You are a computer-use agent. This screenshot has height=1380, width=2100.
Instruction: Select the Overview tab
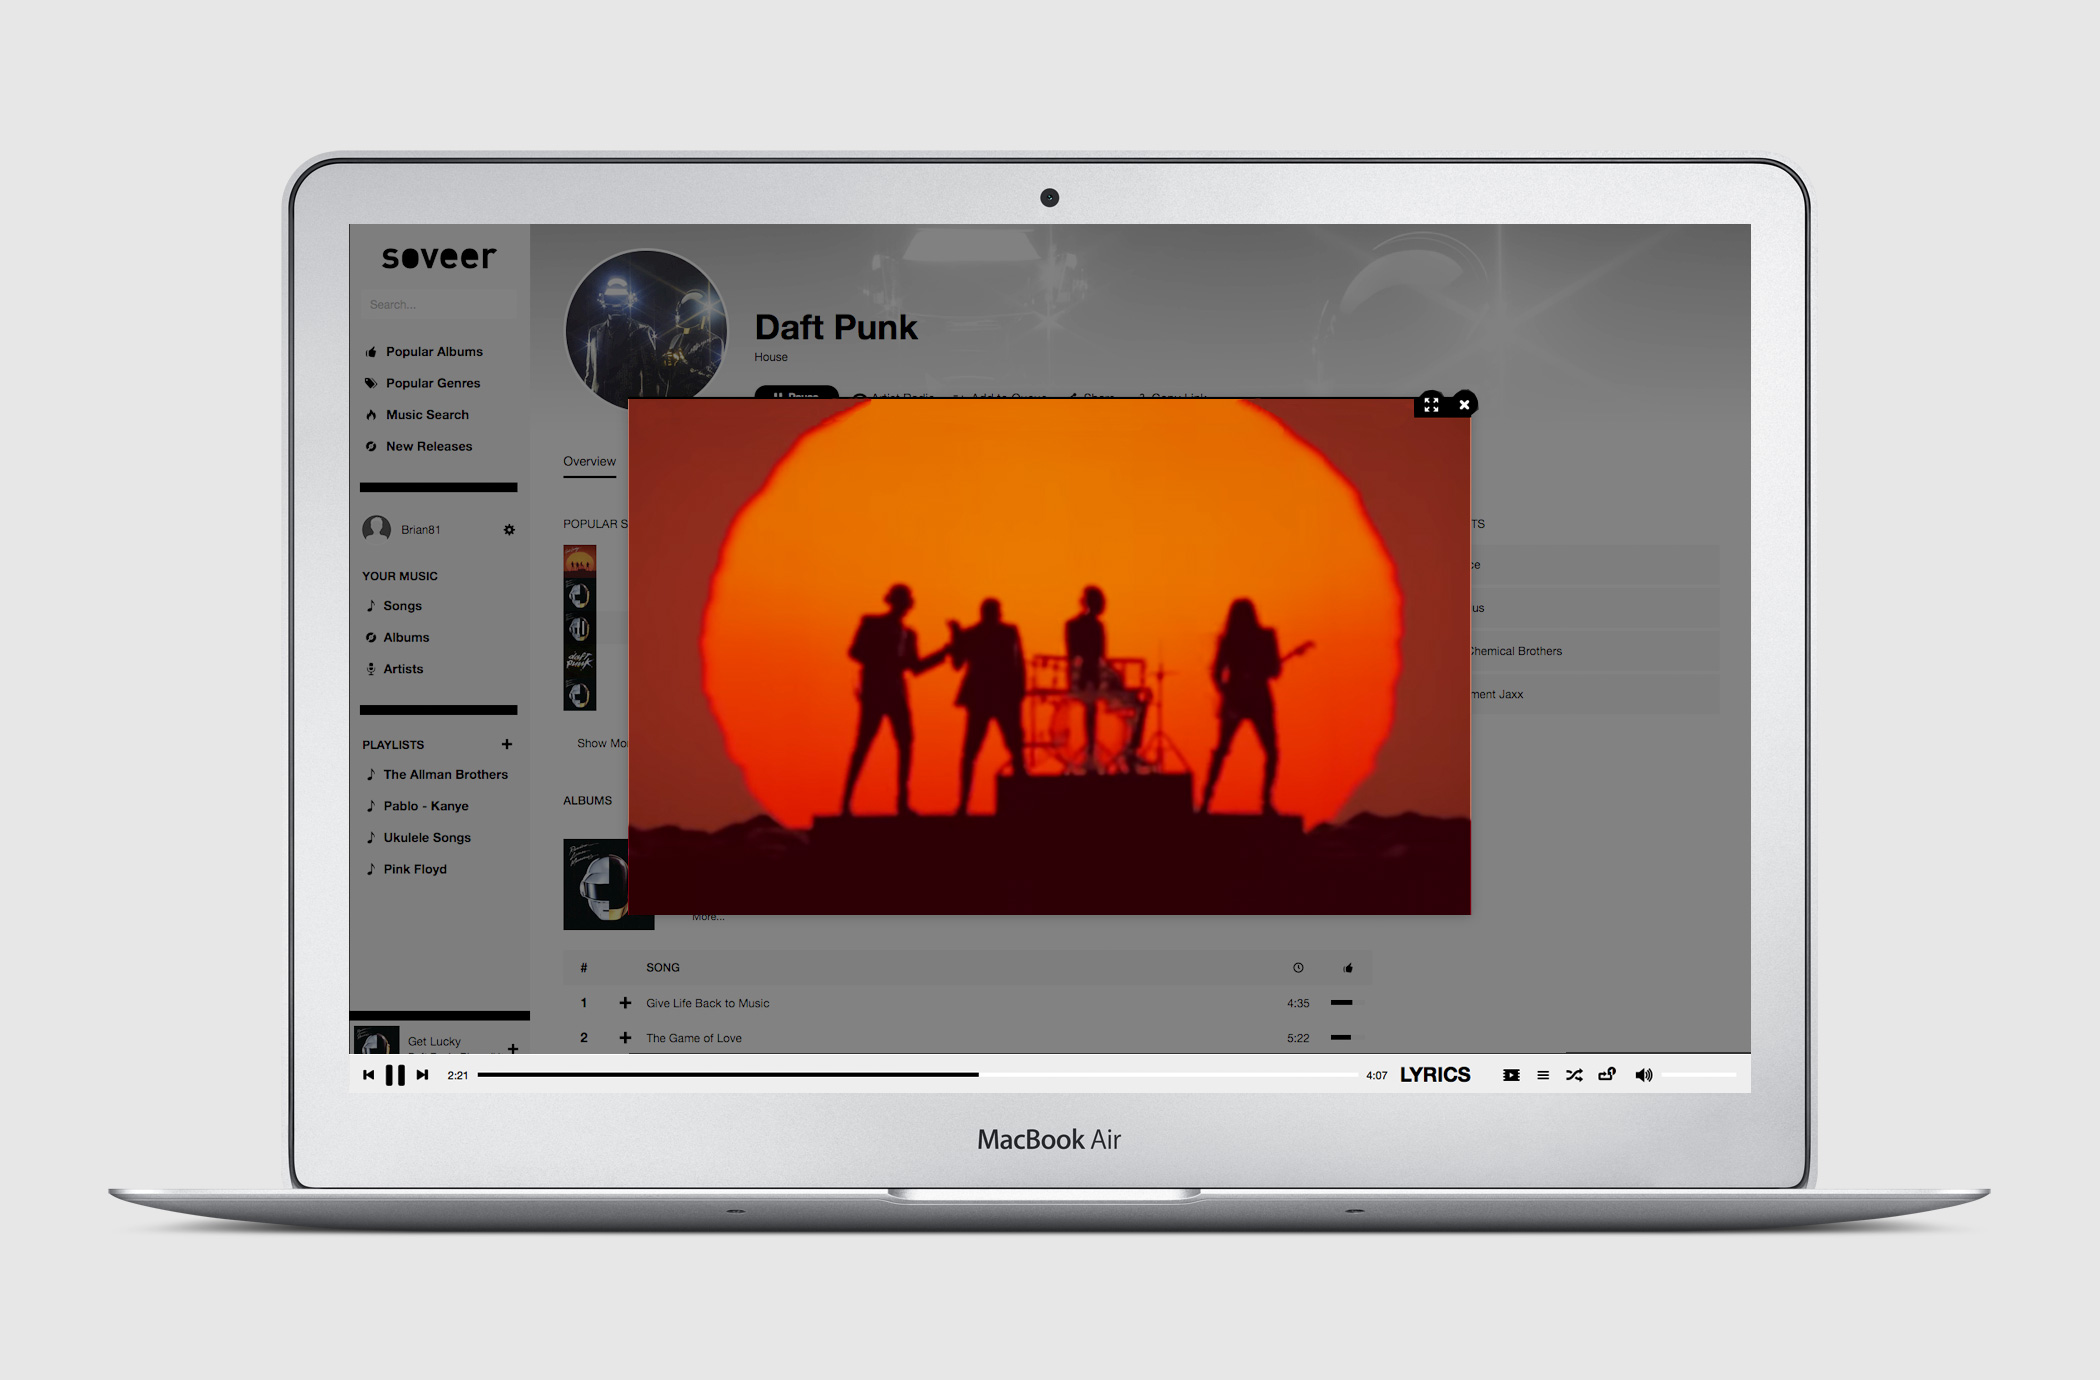pos(589,462)
